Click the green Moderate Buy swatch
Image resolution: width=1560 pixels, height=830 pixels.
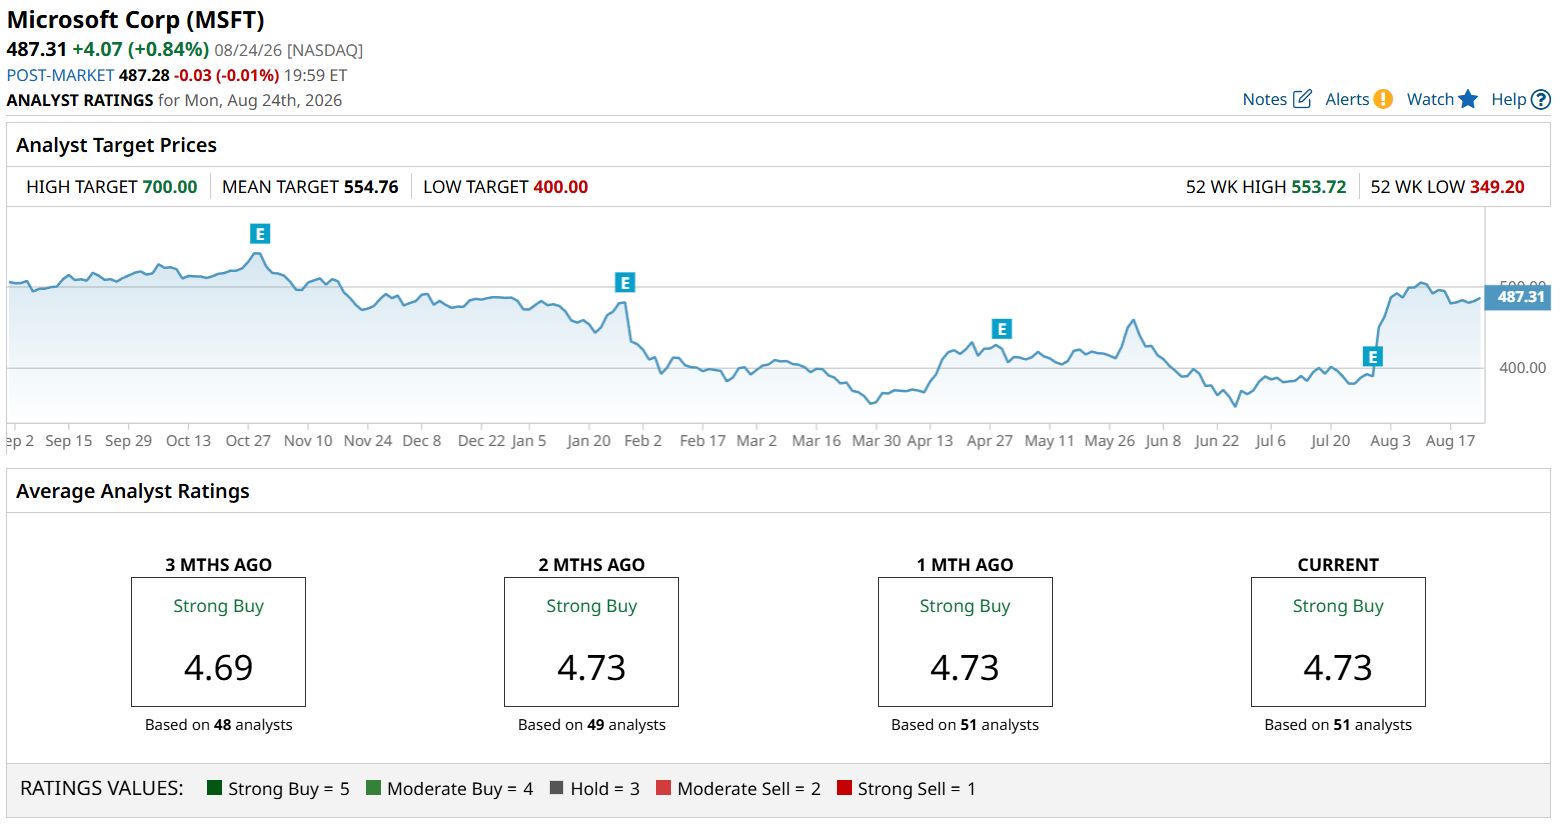pos(373,788)
